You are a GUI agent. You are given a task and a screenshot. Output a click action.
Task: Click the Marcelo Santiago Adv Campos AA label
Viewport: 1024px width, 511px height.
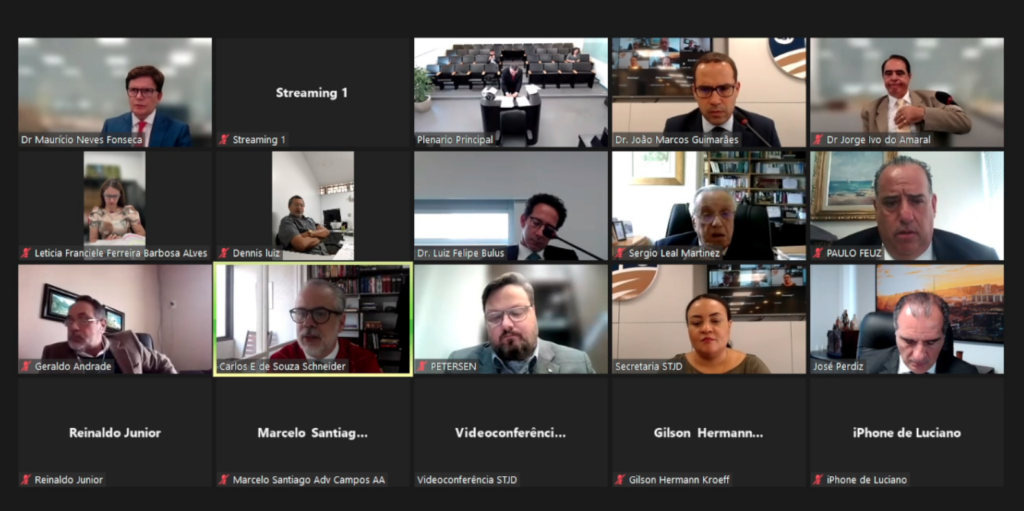(x=309, y=480)
